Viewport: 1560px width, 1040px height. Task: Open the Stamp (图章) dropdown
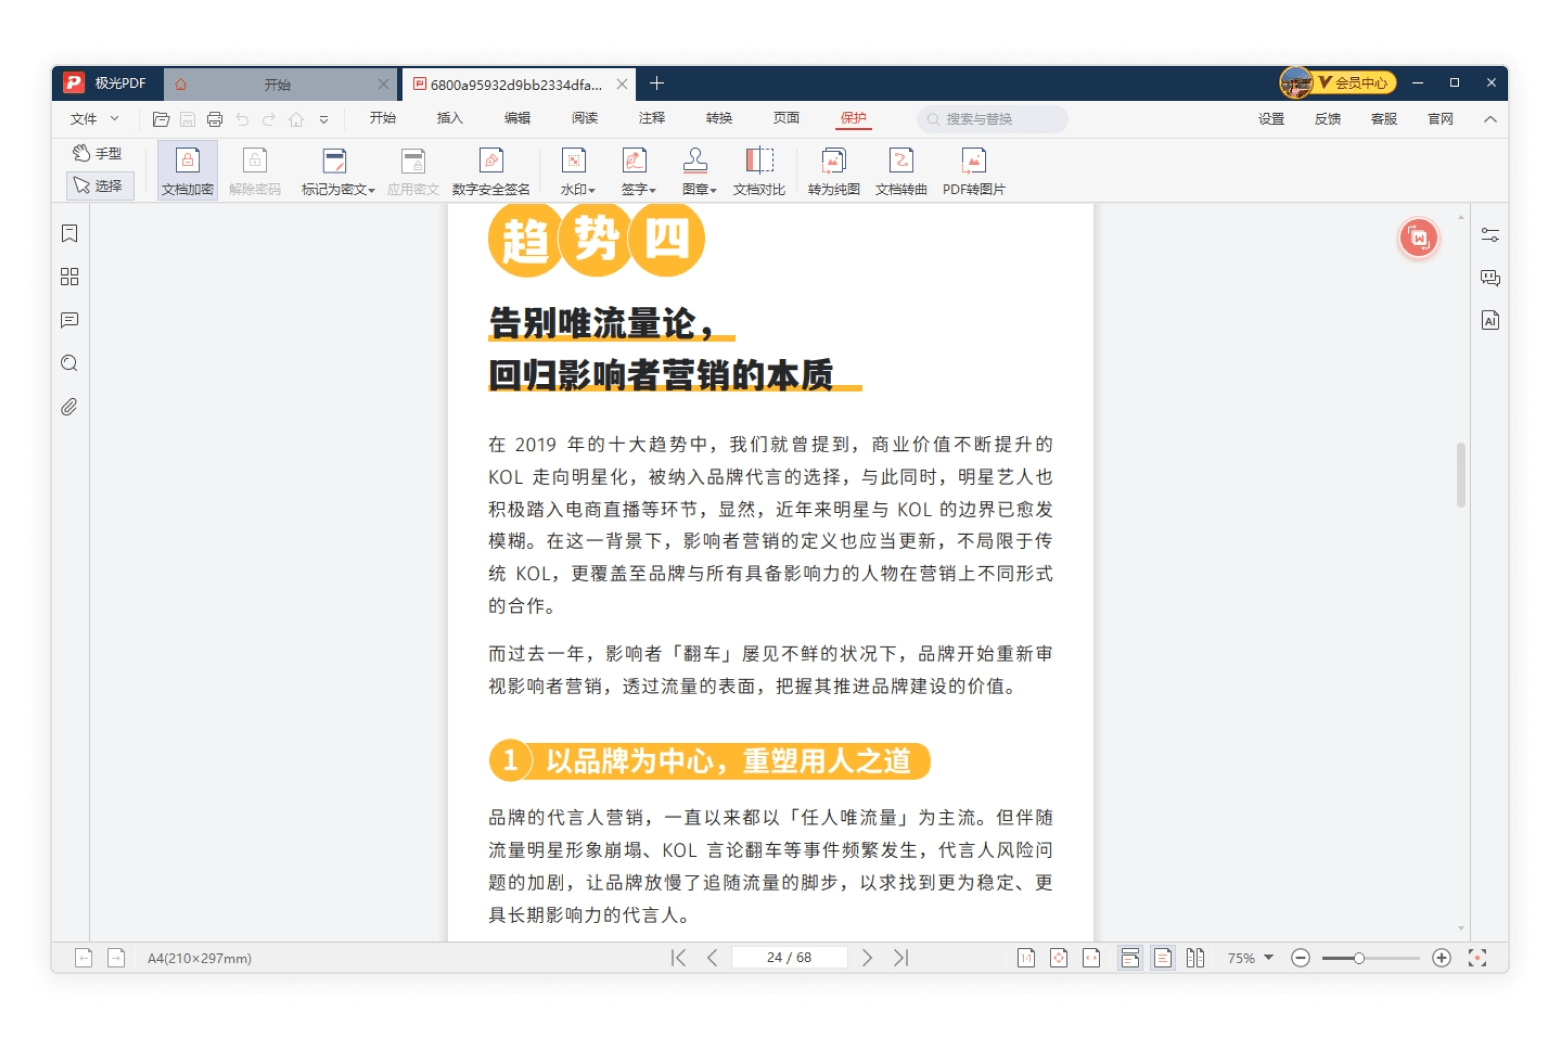(698, 171)
